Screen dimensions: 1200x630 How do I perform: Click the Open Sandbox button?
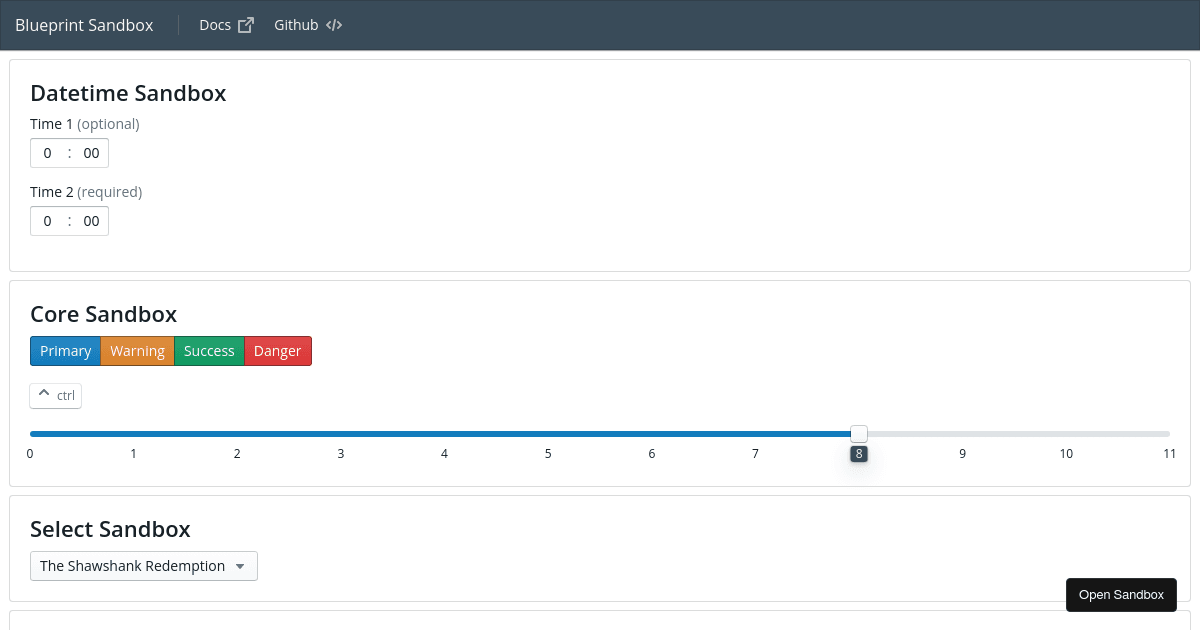(1121, 595)
